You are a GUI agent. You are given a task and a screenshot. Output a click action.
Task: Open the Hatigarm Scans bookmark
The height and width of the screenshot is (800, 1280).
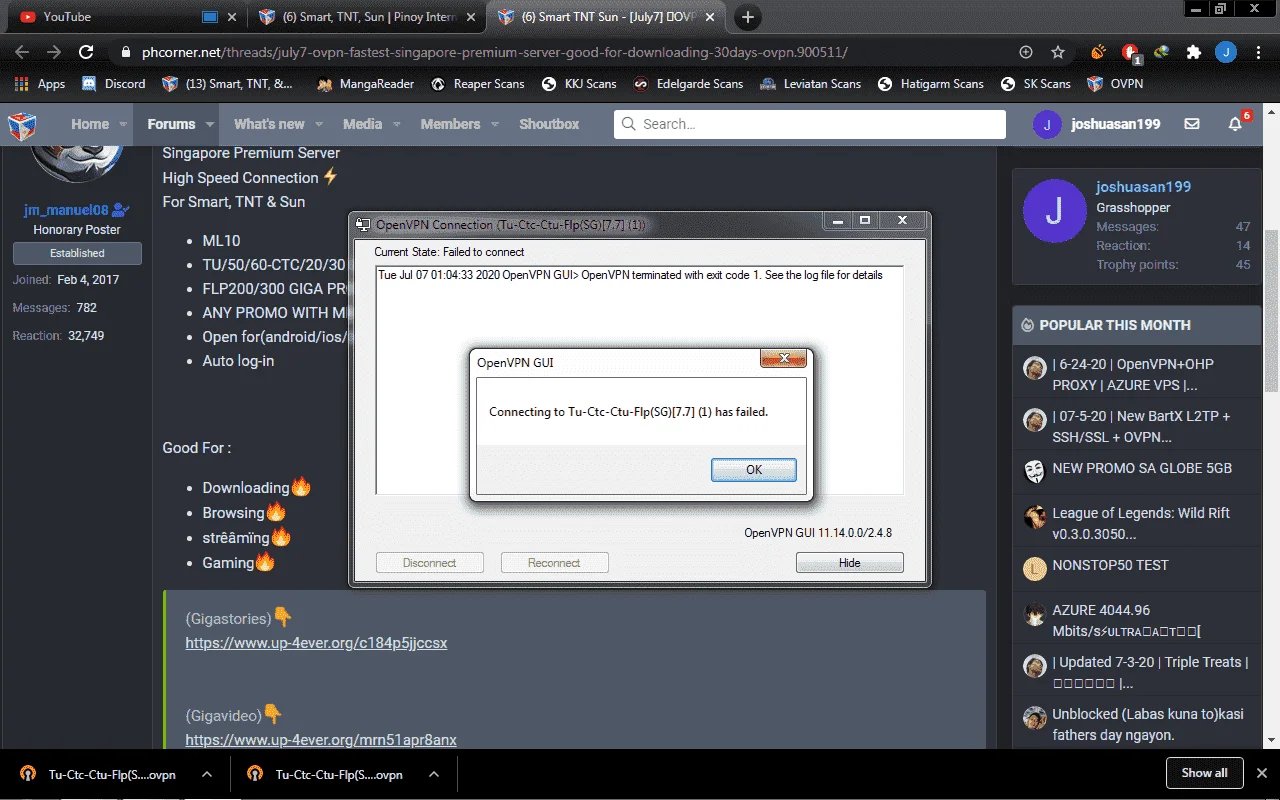pos(931,84)
